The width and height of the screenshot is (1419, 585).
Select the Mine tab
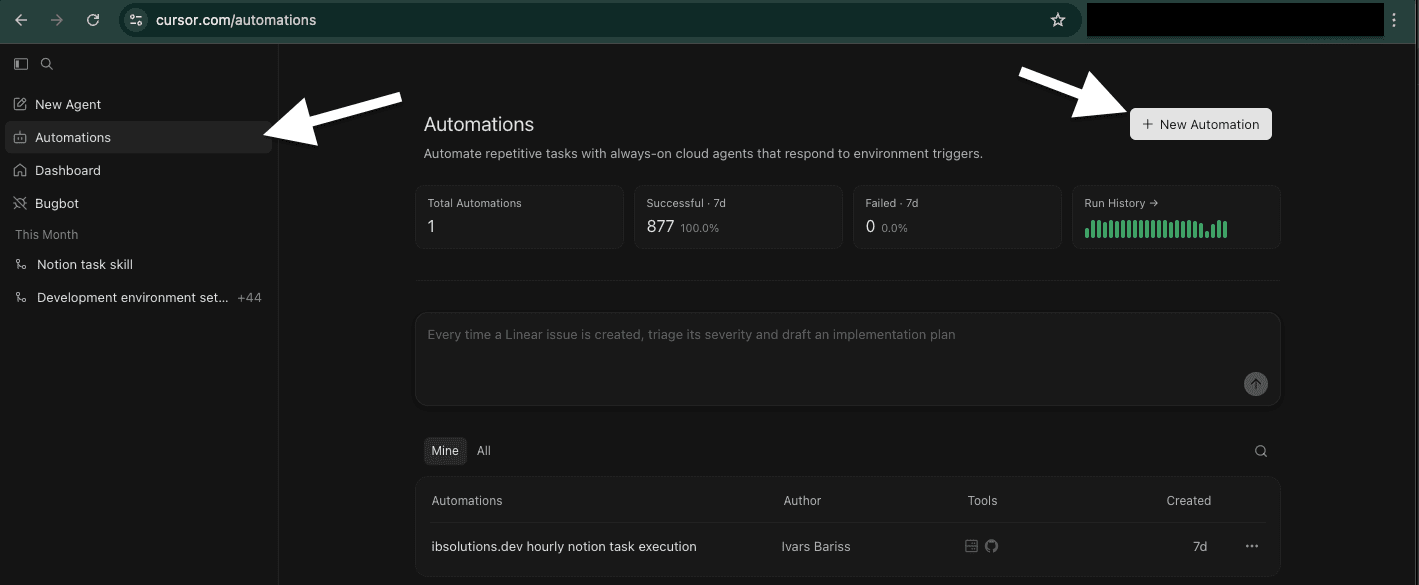(x=445, y=450)
